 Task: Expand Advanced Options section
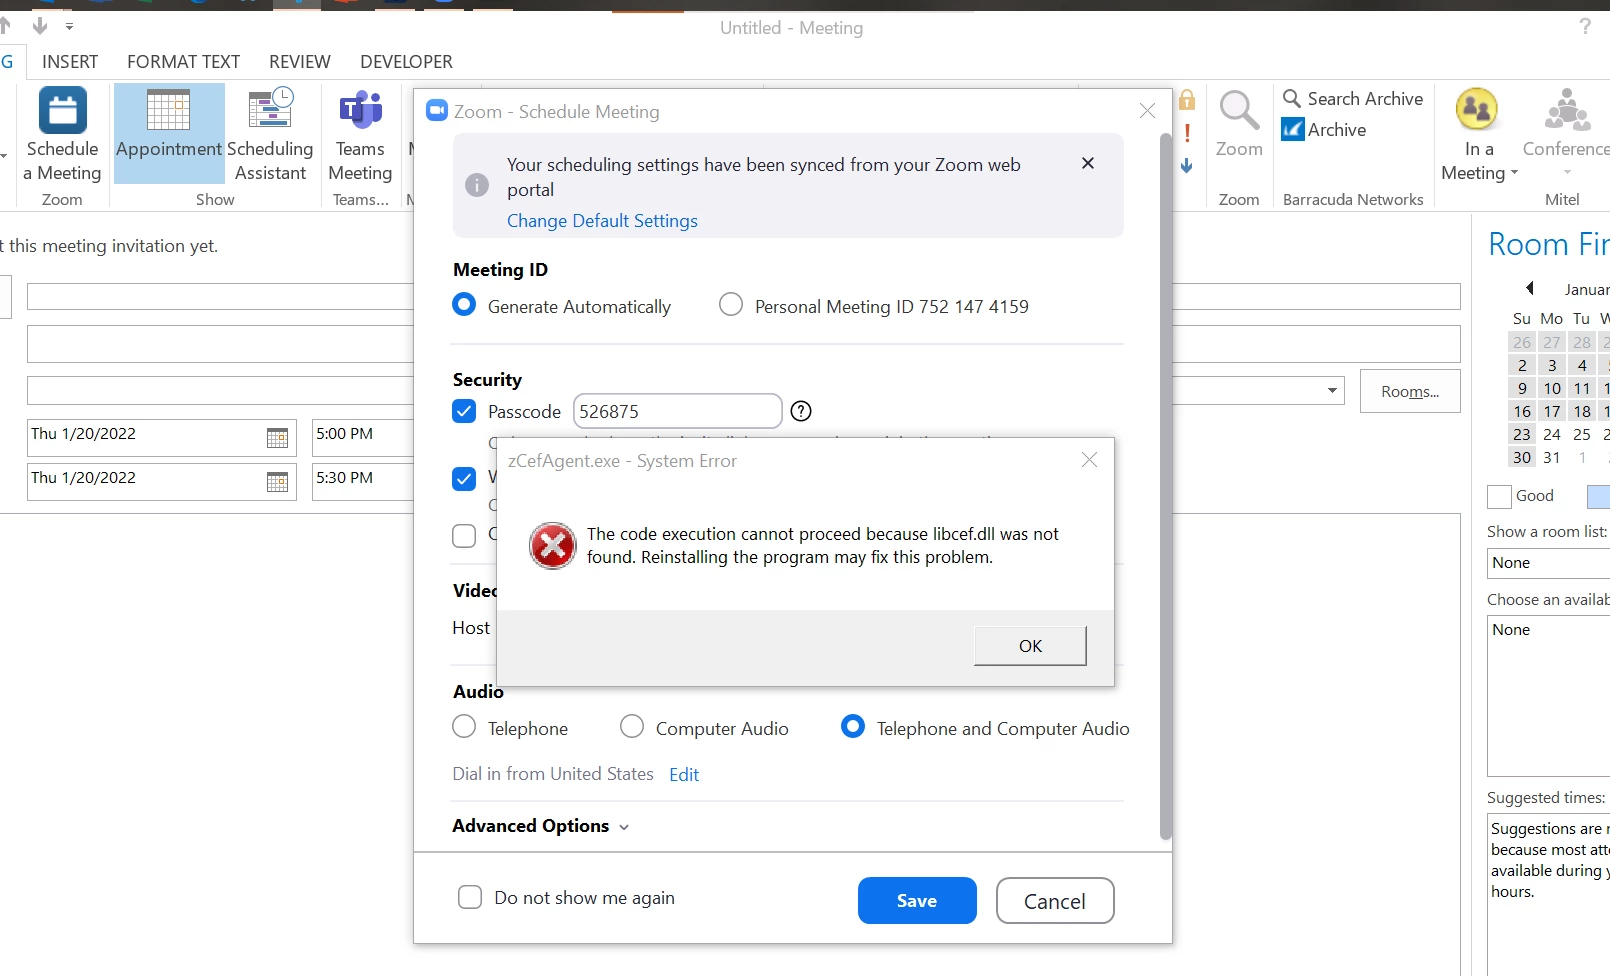[541, 826]
